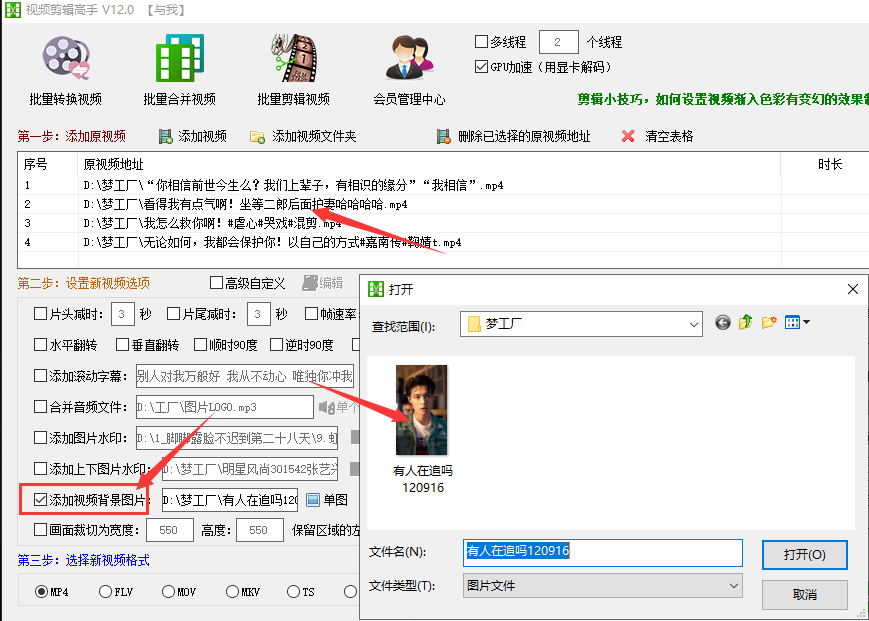Click the speaker icon beside 合并音频文件
The width and height of the screenshot is (869, 621).
pos(327,408)
